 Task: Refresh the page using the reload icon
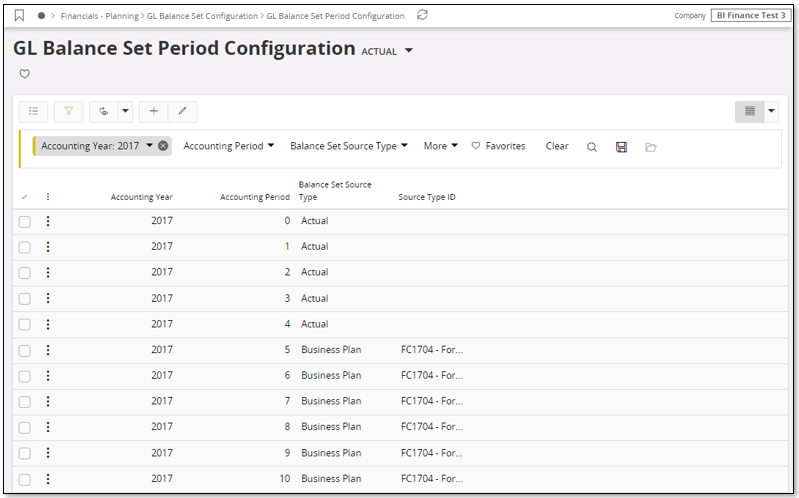422,16
